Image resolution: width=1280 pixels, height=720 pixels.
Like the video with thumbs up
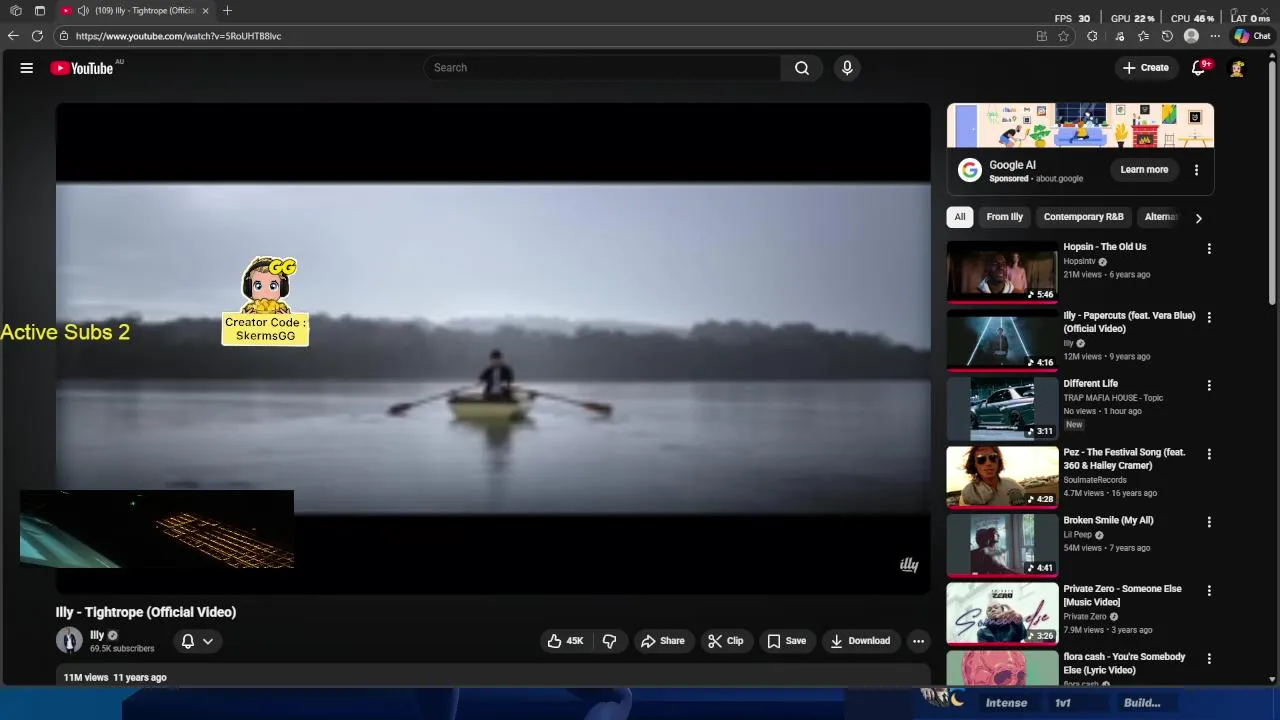565,641
